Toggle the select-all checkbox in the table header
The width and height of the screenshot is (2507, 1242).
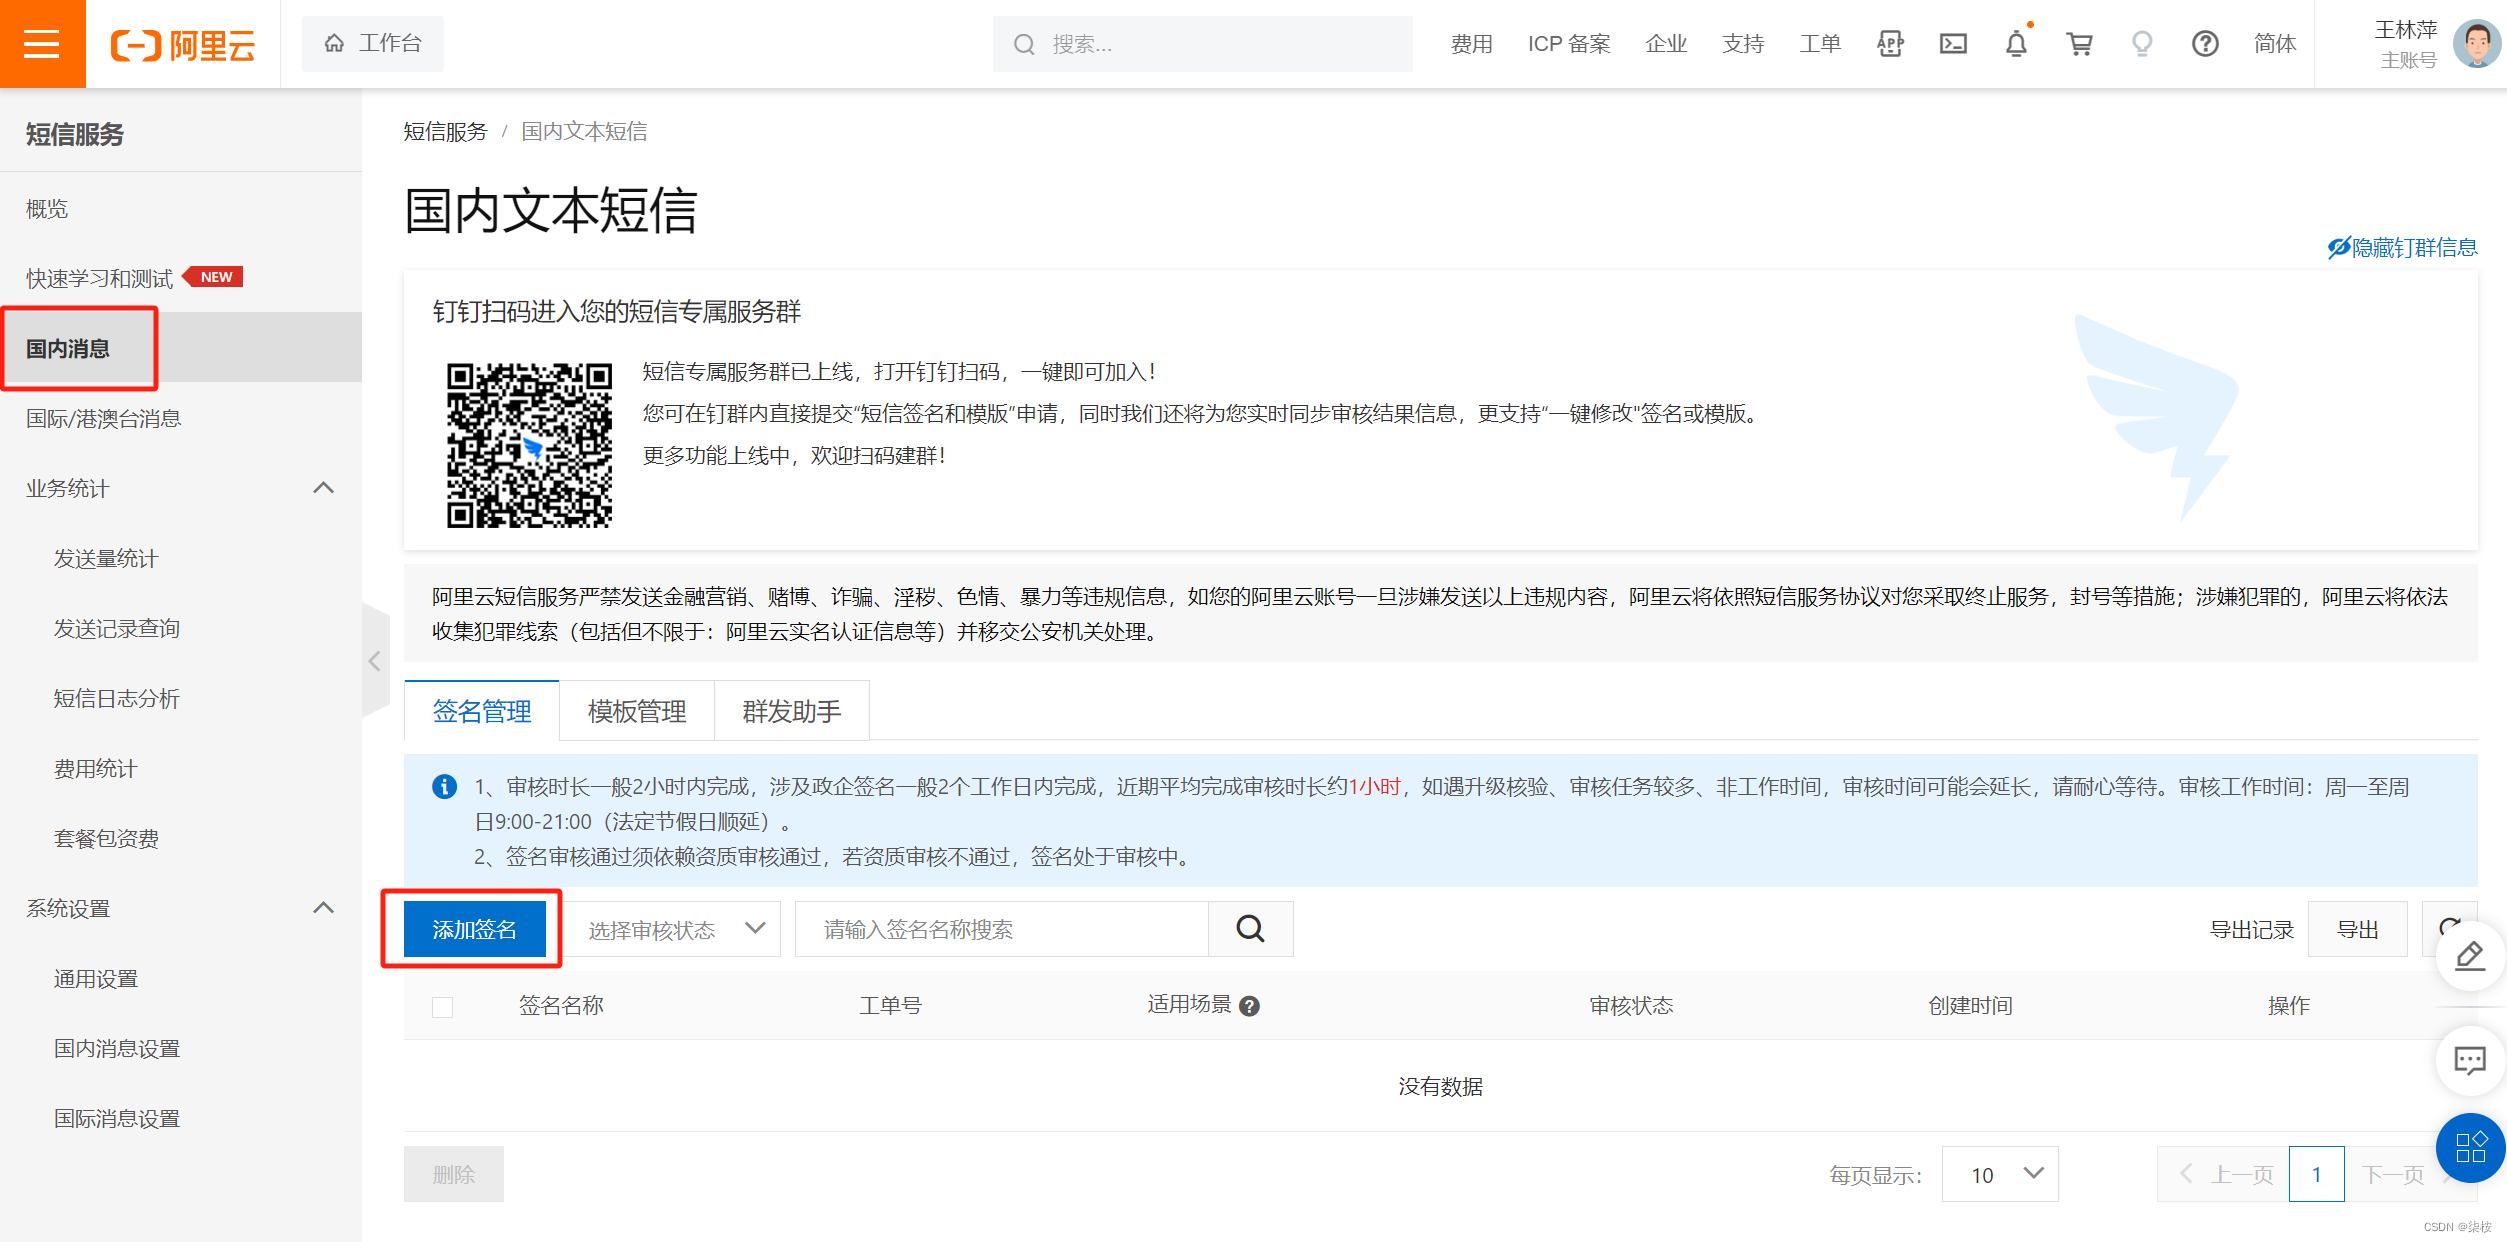click(x=442, y=1006)
